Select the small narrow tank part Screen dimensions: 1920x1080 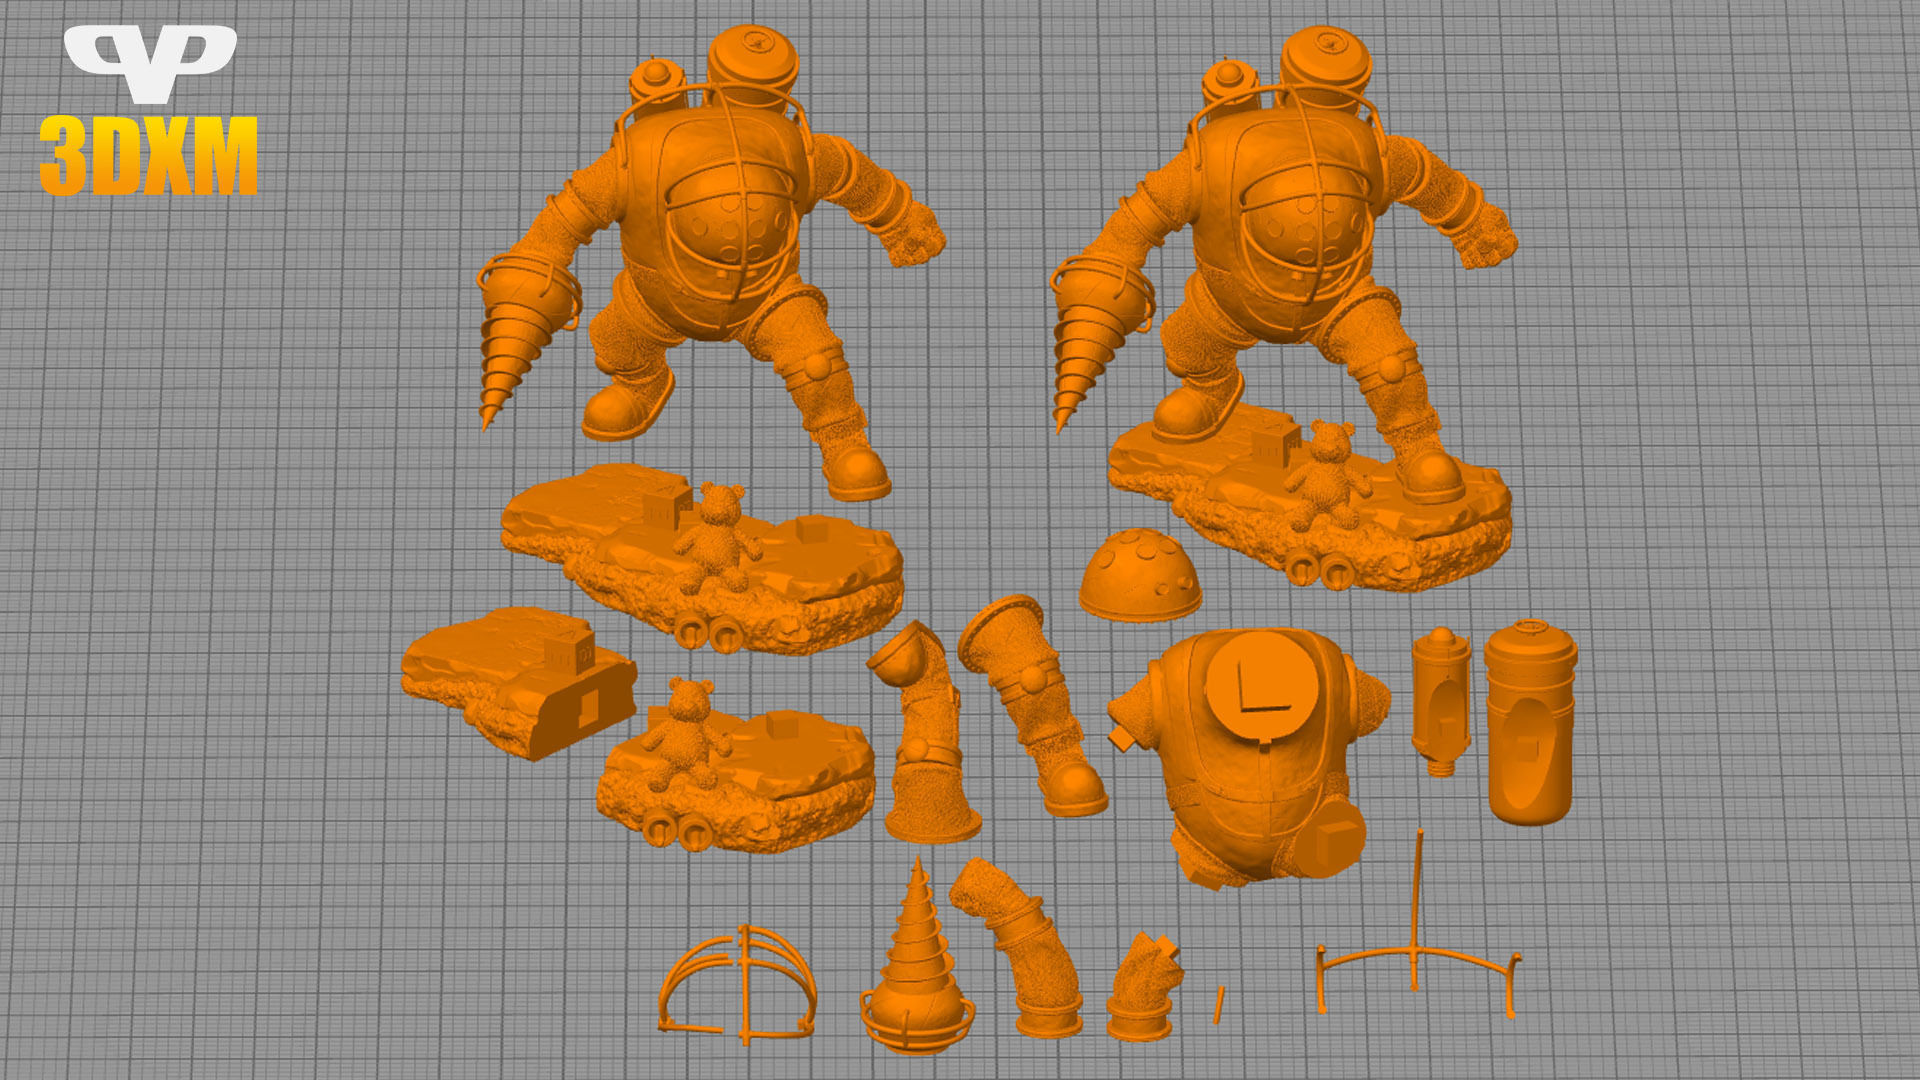[x=1441, y=701]
